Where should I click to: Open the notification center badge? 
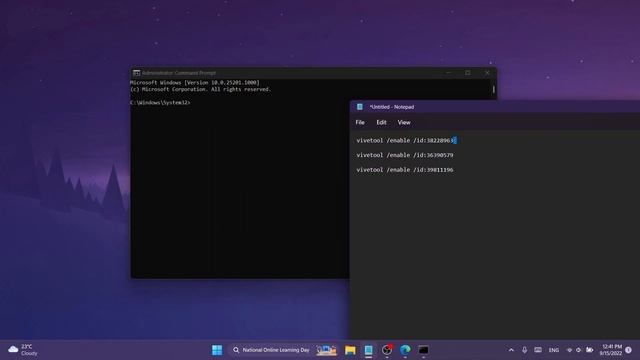pos(629,350)
